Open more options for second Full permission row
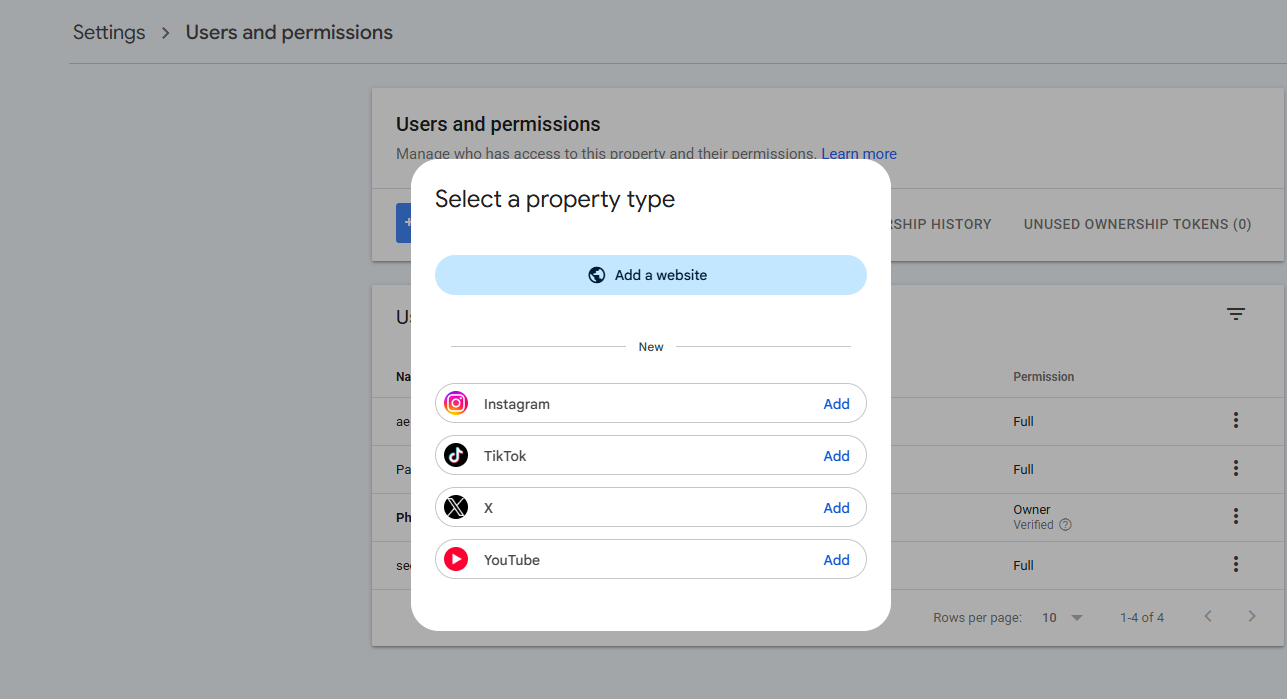1287x699 pixels. coord(1236,468)
